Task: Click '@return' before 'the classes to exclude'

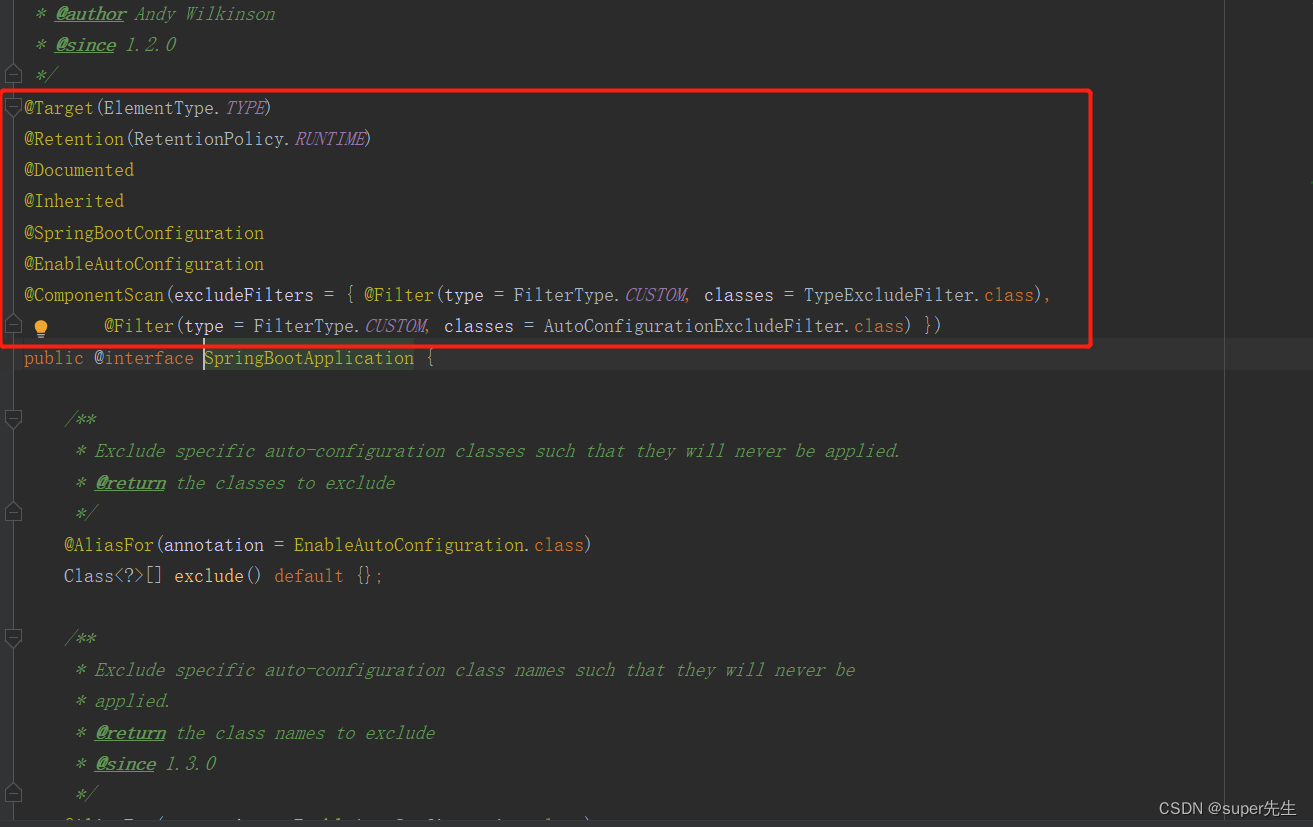Action: (130, 483)
